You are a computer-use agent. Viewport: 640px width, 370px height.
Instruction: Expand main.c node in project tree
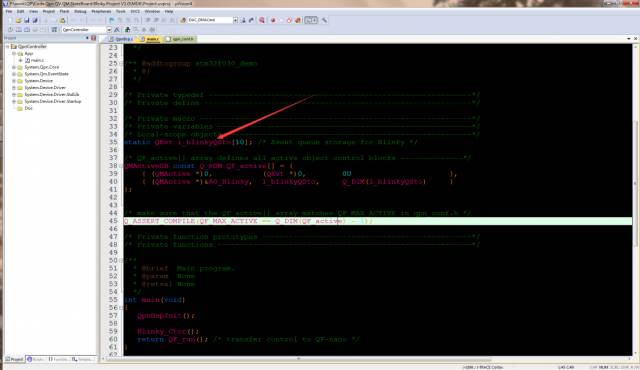click(x=20, y=60)
